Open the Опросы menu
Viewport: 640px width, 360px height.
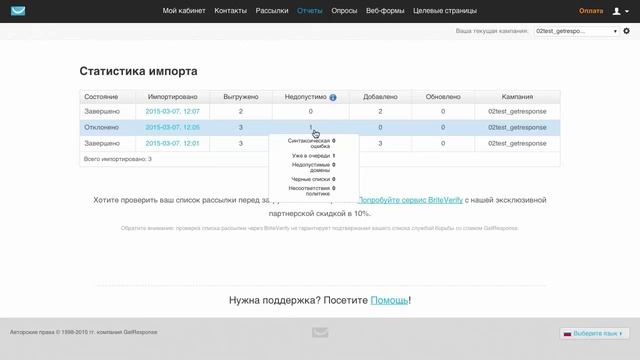pyautogui.click(x=344, y=11)
